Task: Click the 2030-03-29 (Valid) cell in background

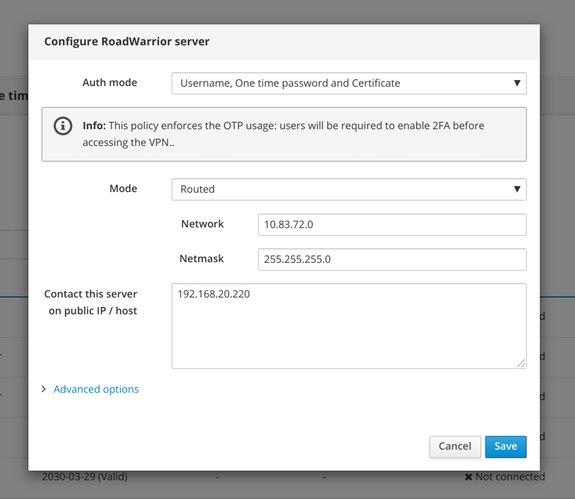Action: pyautogui.click(x=85, y=477)
